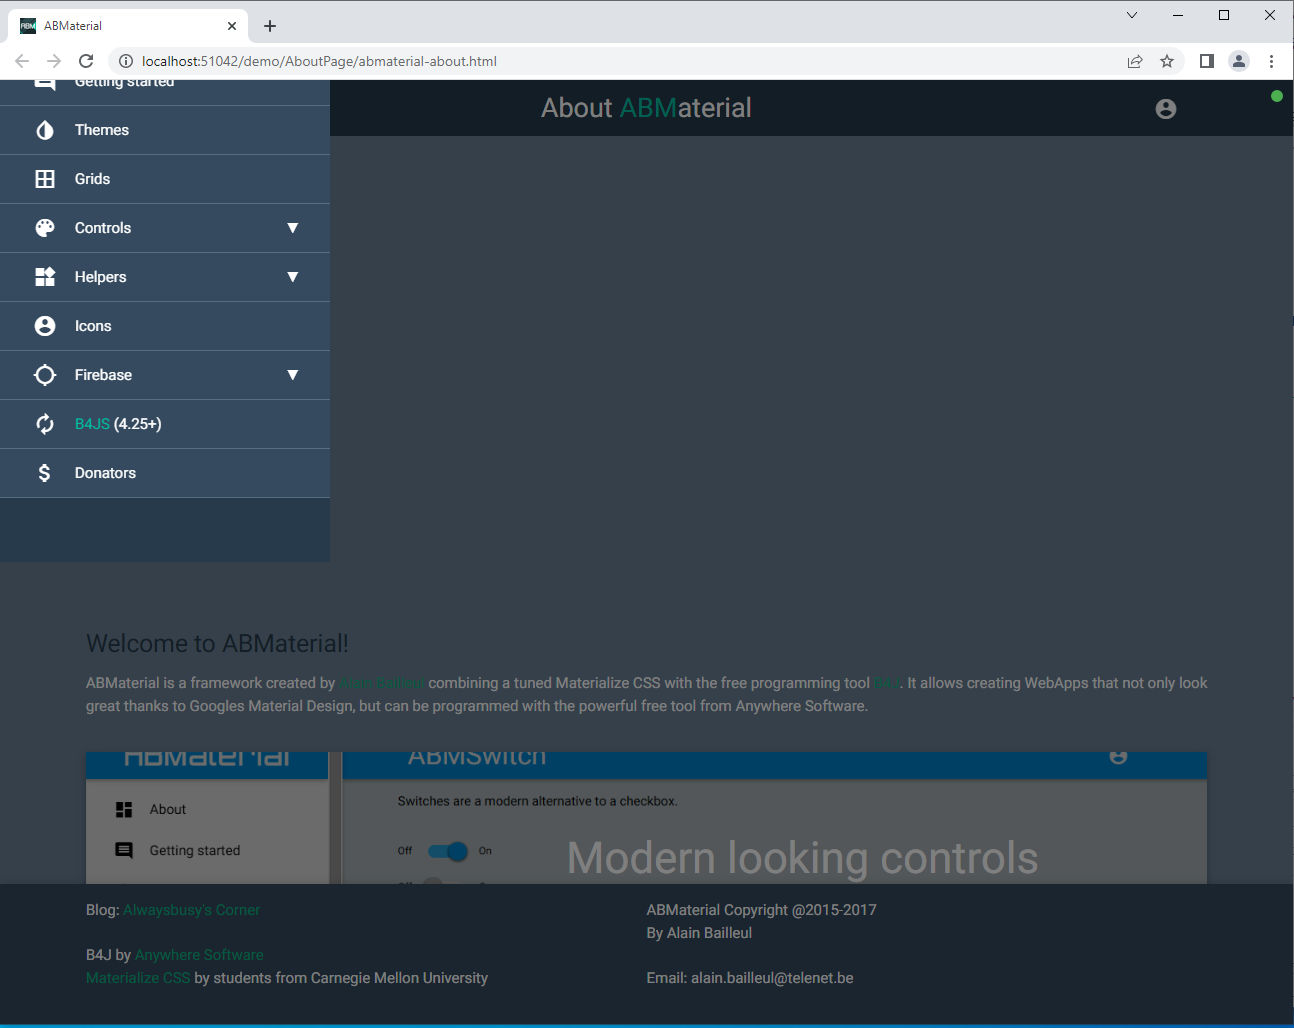Click the green connection status dot
This screenshot has height=1028, width=1294.
point(1277,96)
